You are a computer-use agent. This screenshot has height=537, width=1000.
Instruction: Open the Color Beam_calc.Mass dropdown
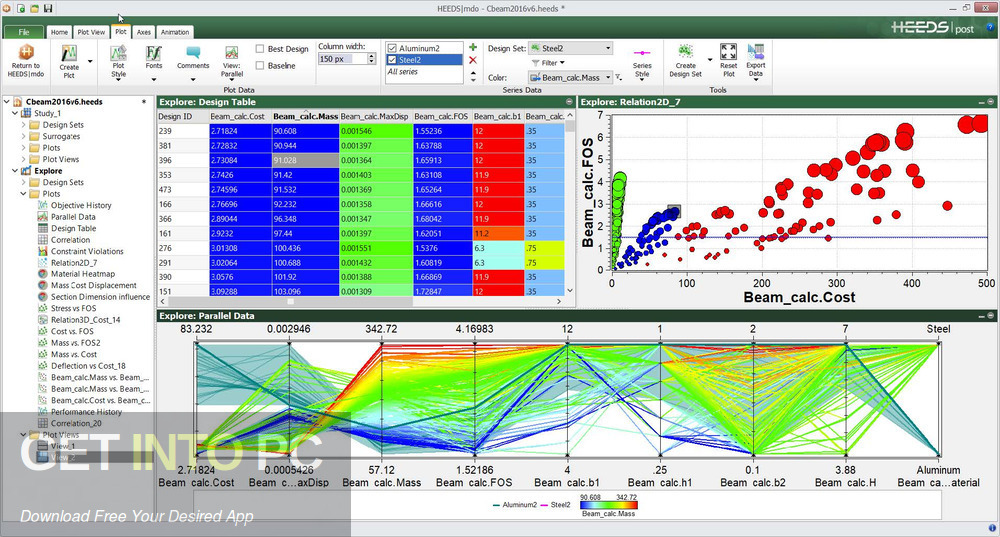coord(571,77)
